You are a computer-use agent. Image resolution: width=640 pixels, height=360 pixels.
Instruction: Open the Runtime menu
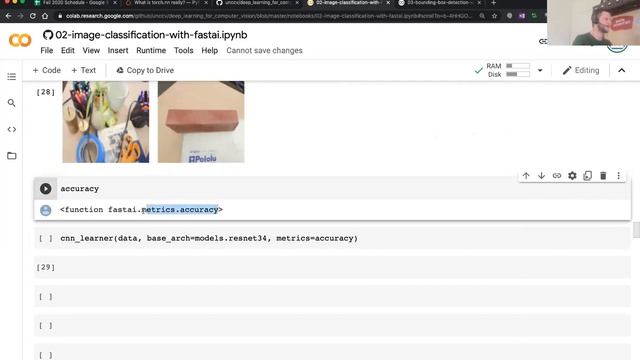[151, 51]
